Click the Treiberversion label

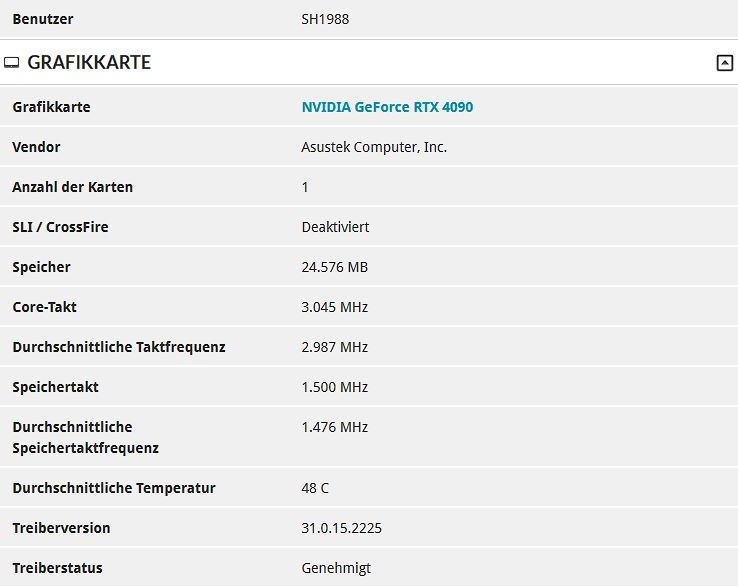(61, 528)
